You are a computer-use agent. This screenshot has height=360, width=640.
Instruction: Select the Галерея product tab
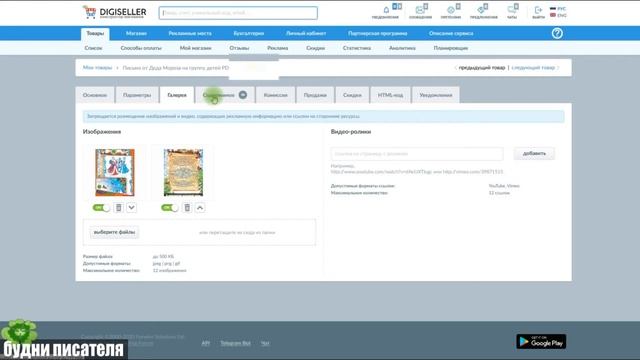point(177,95)
